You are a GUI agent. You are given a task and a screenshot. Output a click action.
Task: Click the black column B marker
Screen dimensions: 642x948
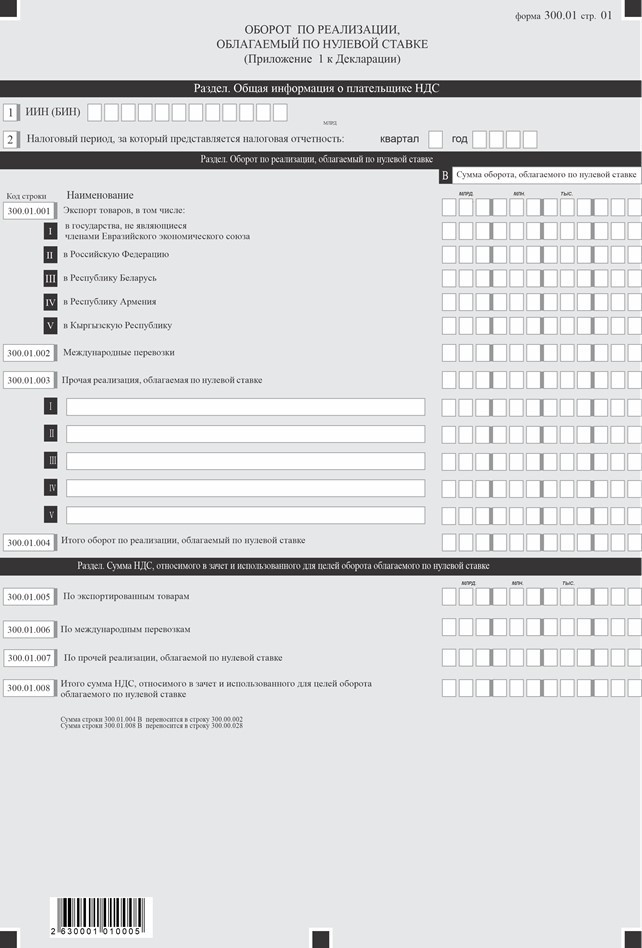[445, 176]
